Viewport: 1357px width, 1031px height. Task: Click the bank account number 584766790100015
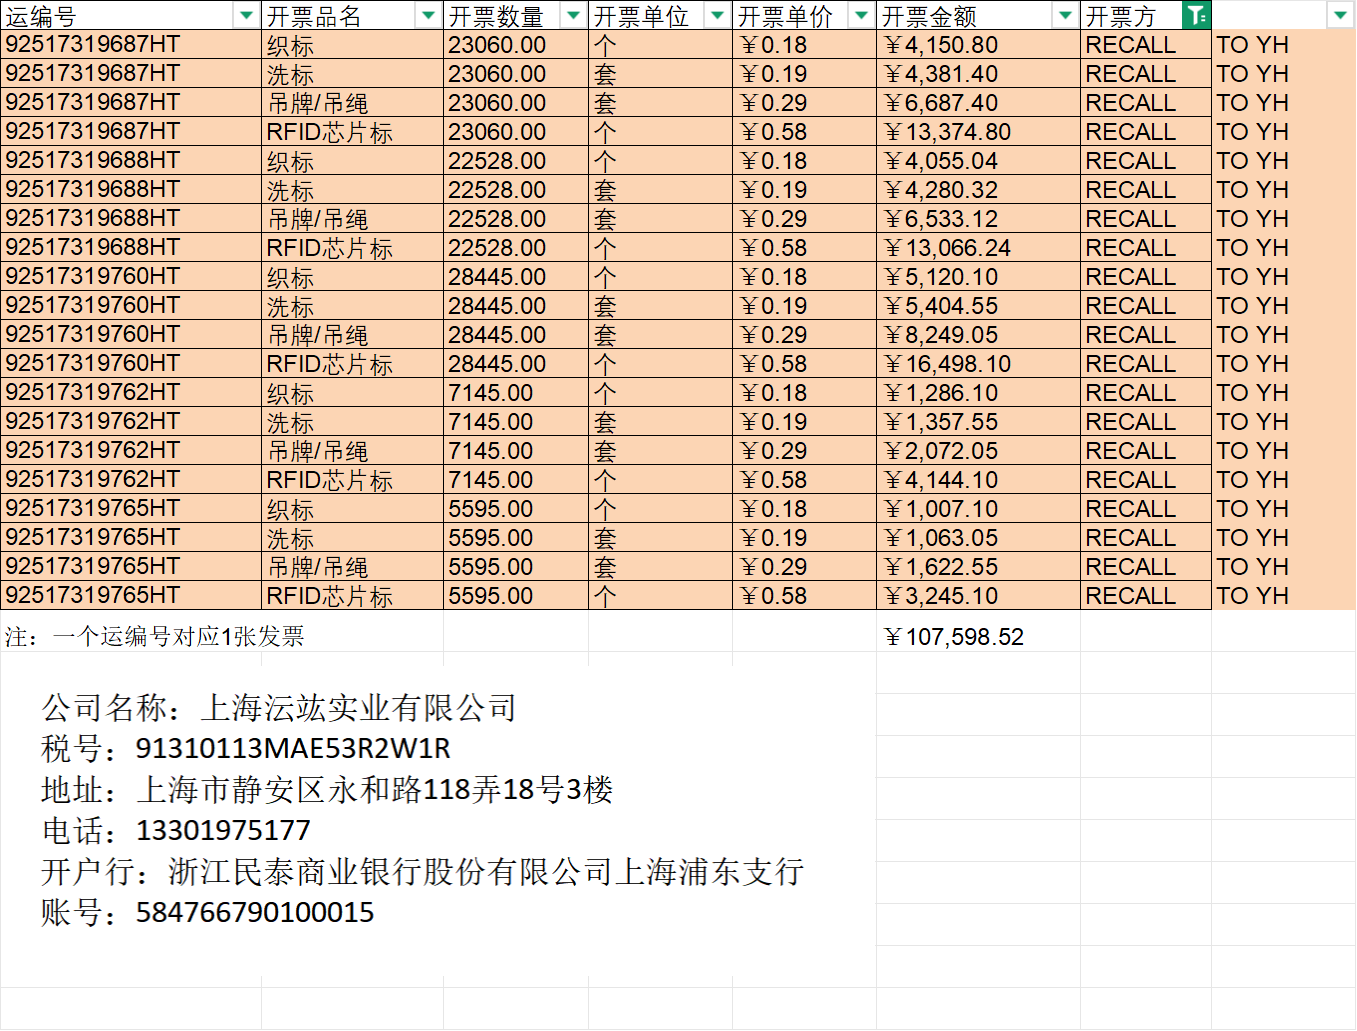pyautogui.click(x=254, y=912)
